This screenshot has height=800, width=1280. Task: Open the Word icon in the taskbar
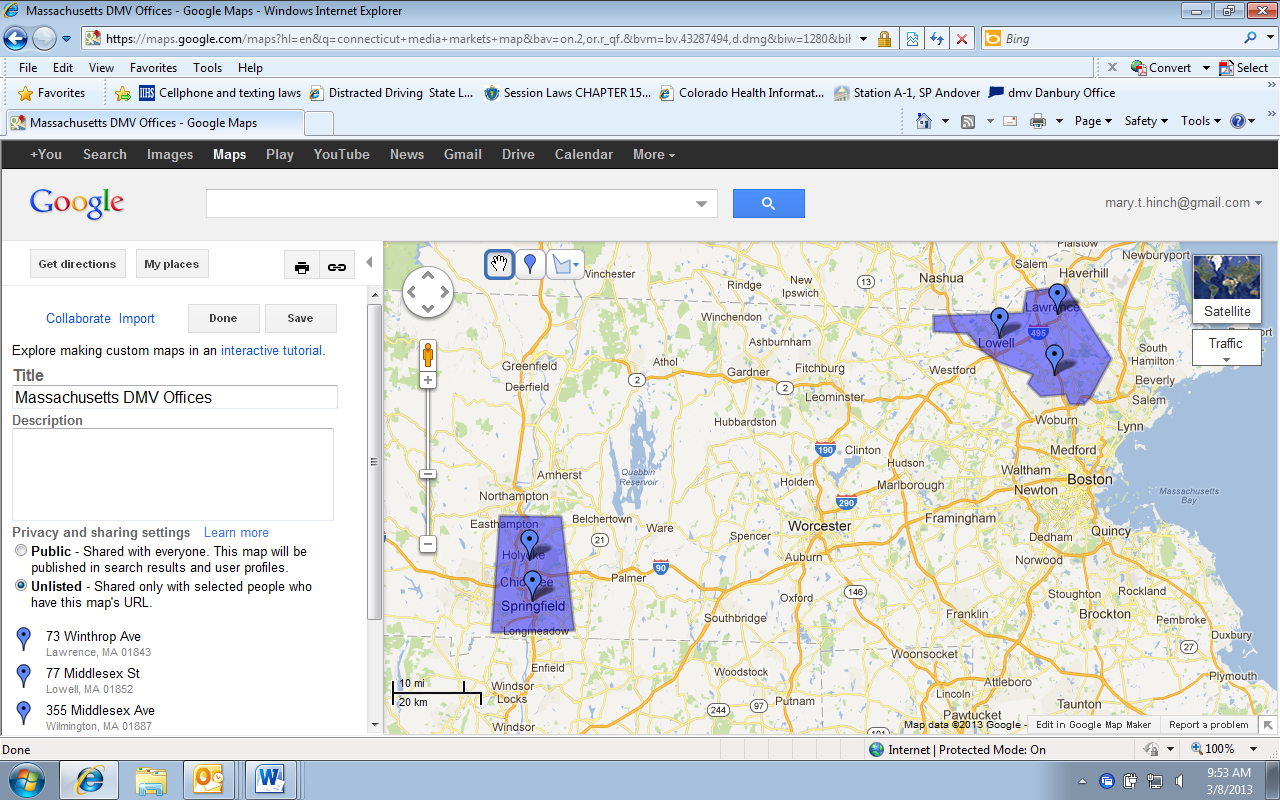pos(271,779)
